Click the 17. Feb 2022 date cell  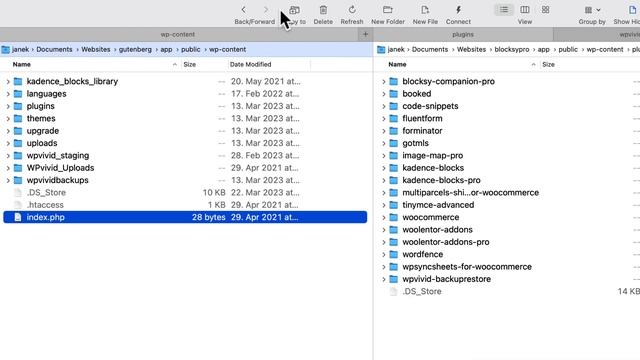(x=265, y=94)
